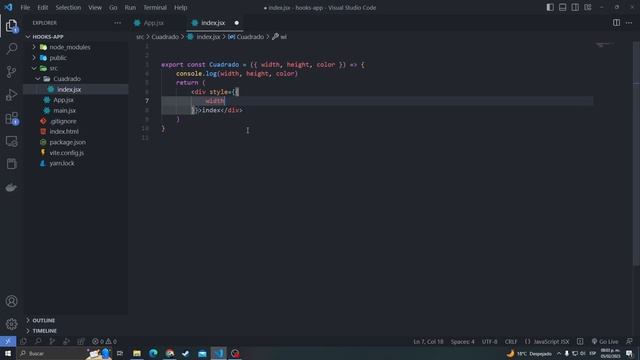The image size is (640, 360).
Task: Toggle Secondary Side Bar layout icon
Action: pos(575,7)
